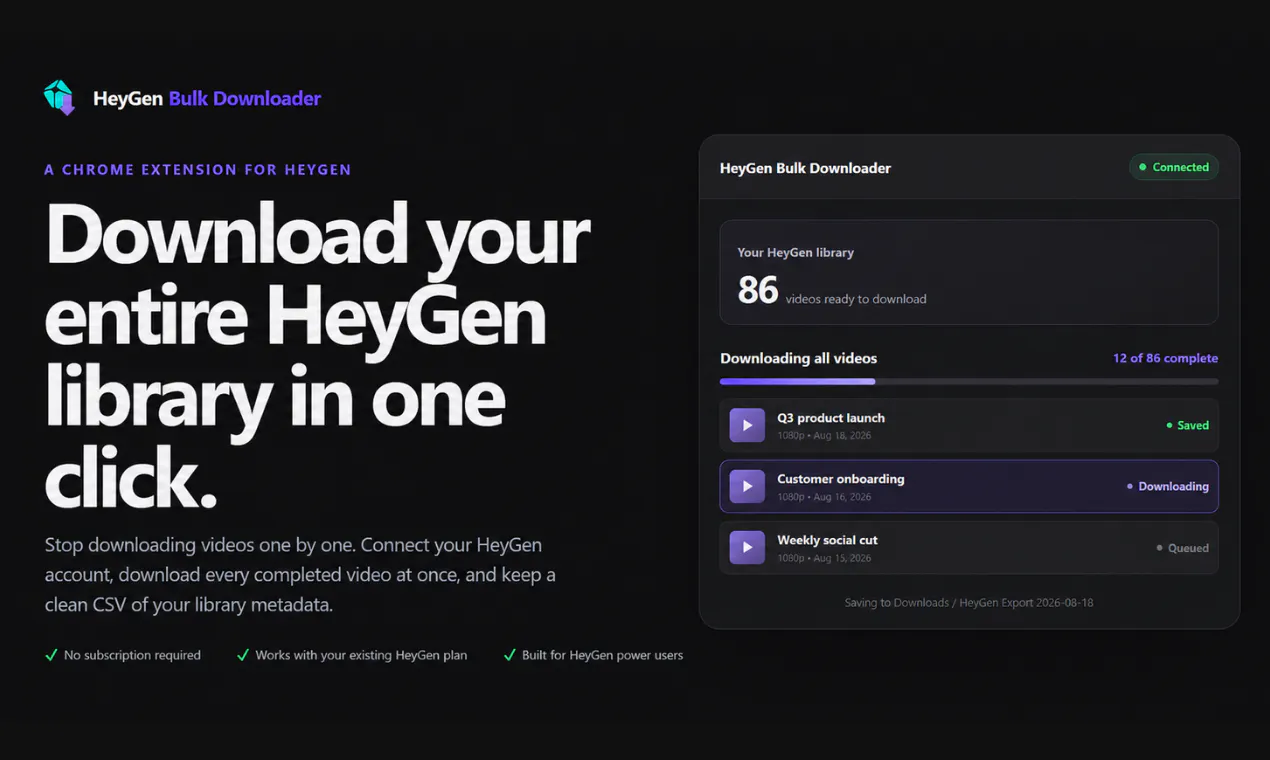The width and height of the screenshot is (1270, 760).
Task: Click the play icon for Customer onboarding
Action: (x=747, y=486)
